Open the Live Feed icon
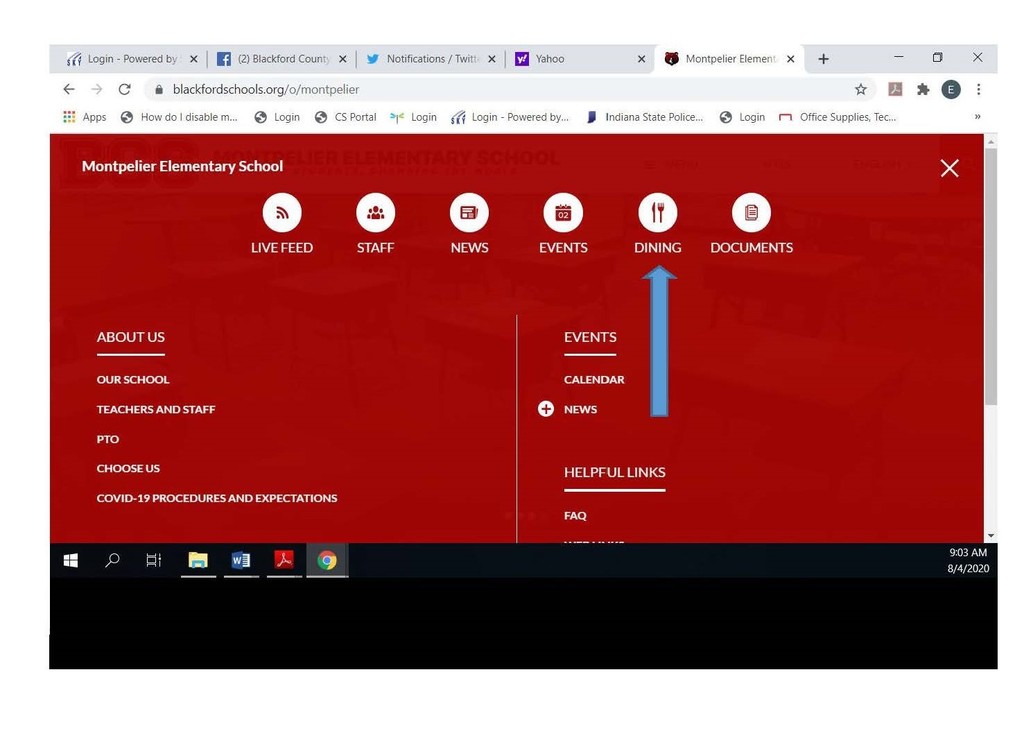Image resolution: width=1024 pixels, height=731 pixels. [x=281, y=212]
